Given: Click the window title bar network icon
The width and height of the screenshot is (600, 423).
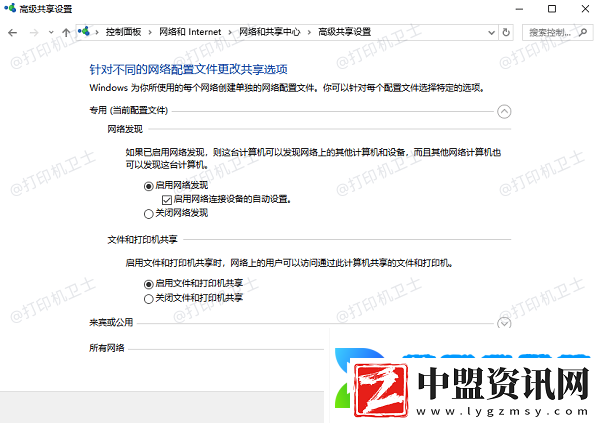Looking at the screenshot, I should click(10, 8).
